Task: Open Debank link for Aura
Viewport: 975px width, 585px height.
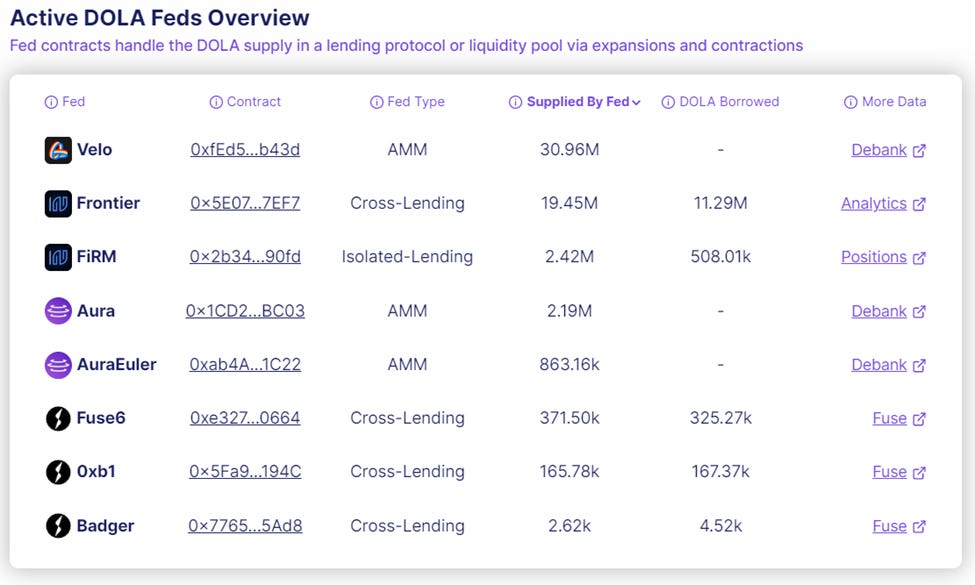Action: pos(879,311)
